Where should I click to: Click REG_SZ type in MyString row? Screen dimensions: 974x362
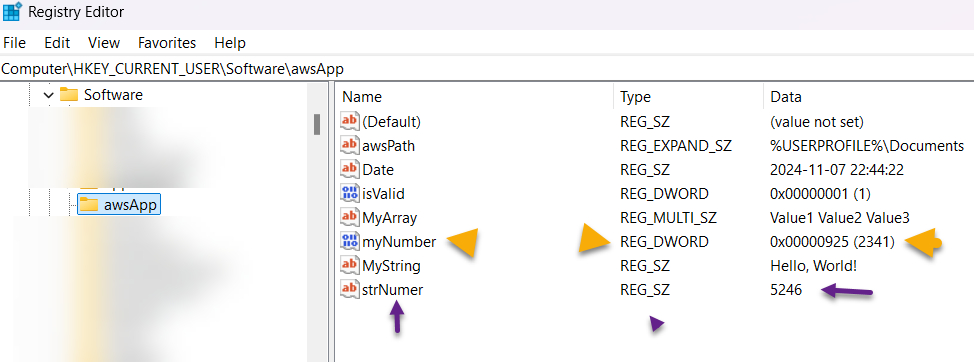(x=645, y=266)
